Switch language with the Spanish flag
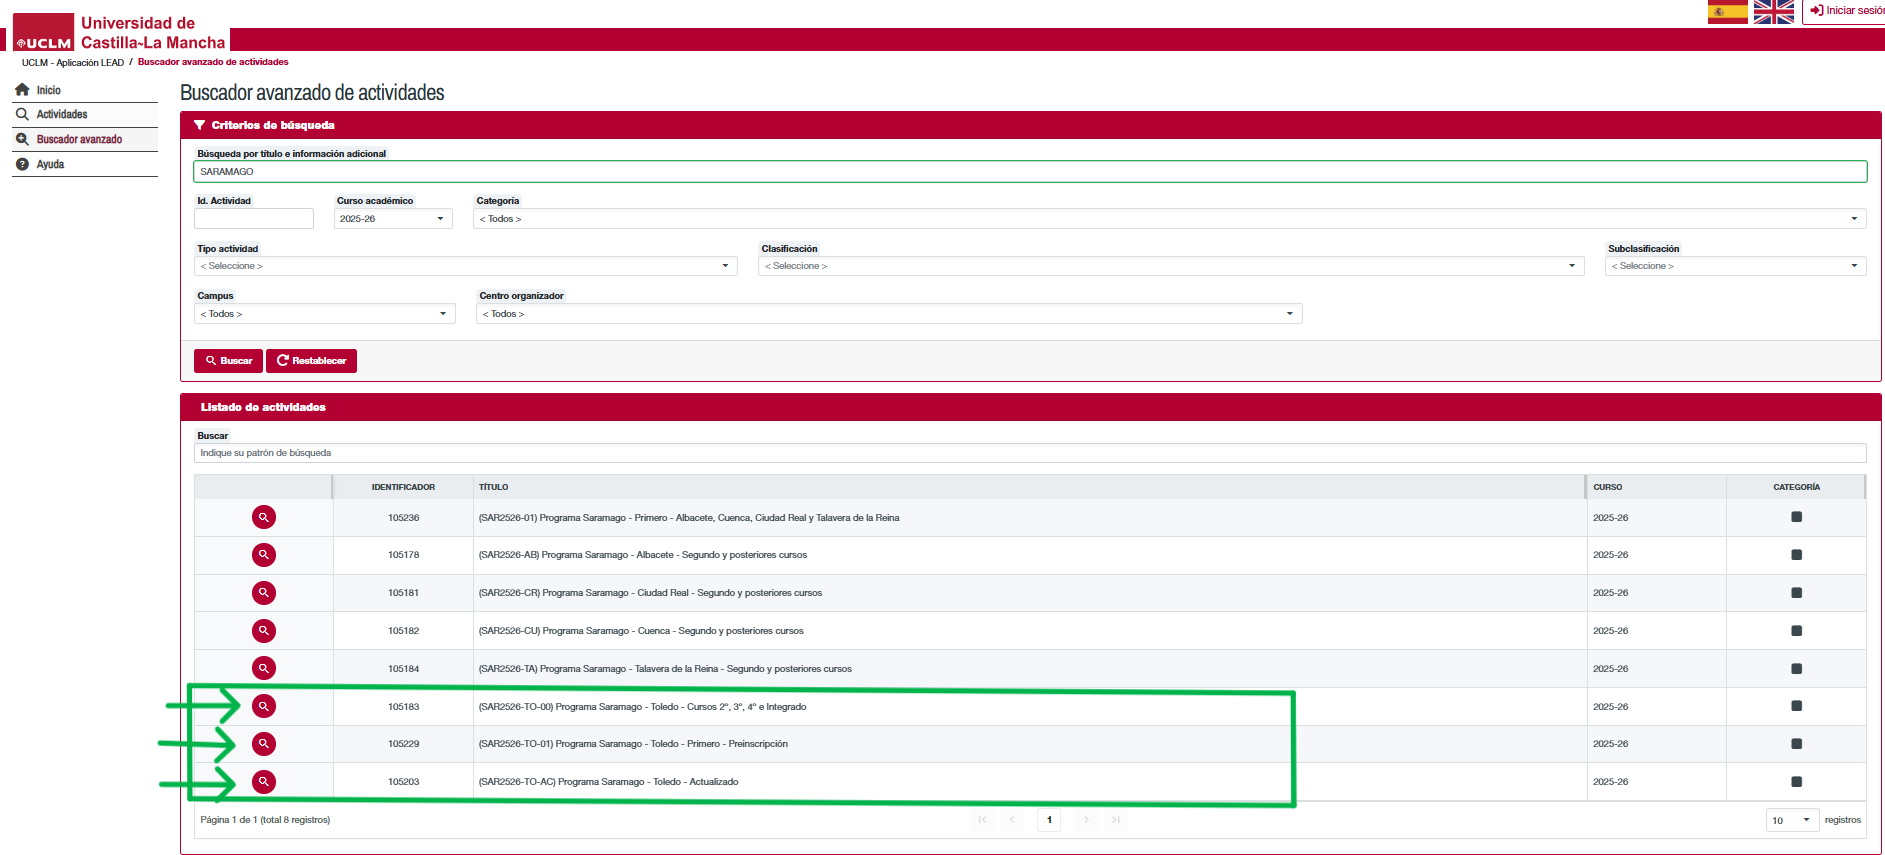 tap(1727, 12)
